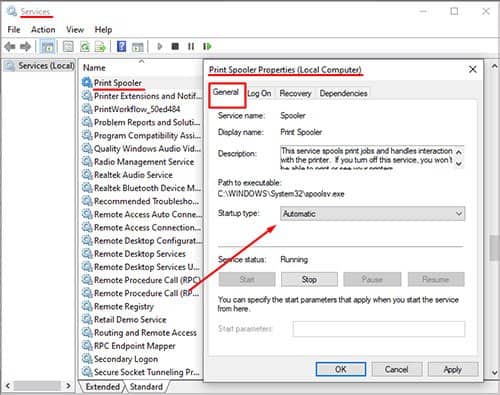Select Realtek Bluetooth Device M... row
500x395 pixels.
tap(142, 188)
